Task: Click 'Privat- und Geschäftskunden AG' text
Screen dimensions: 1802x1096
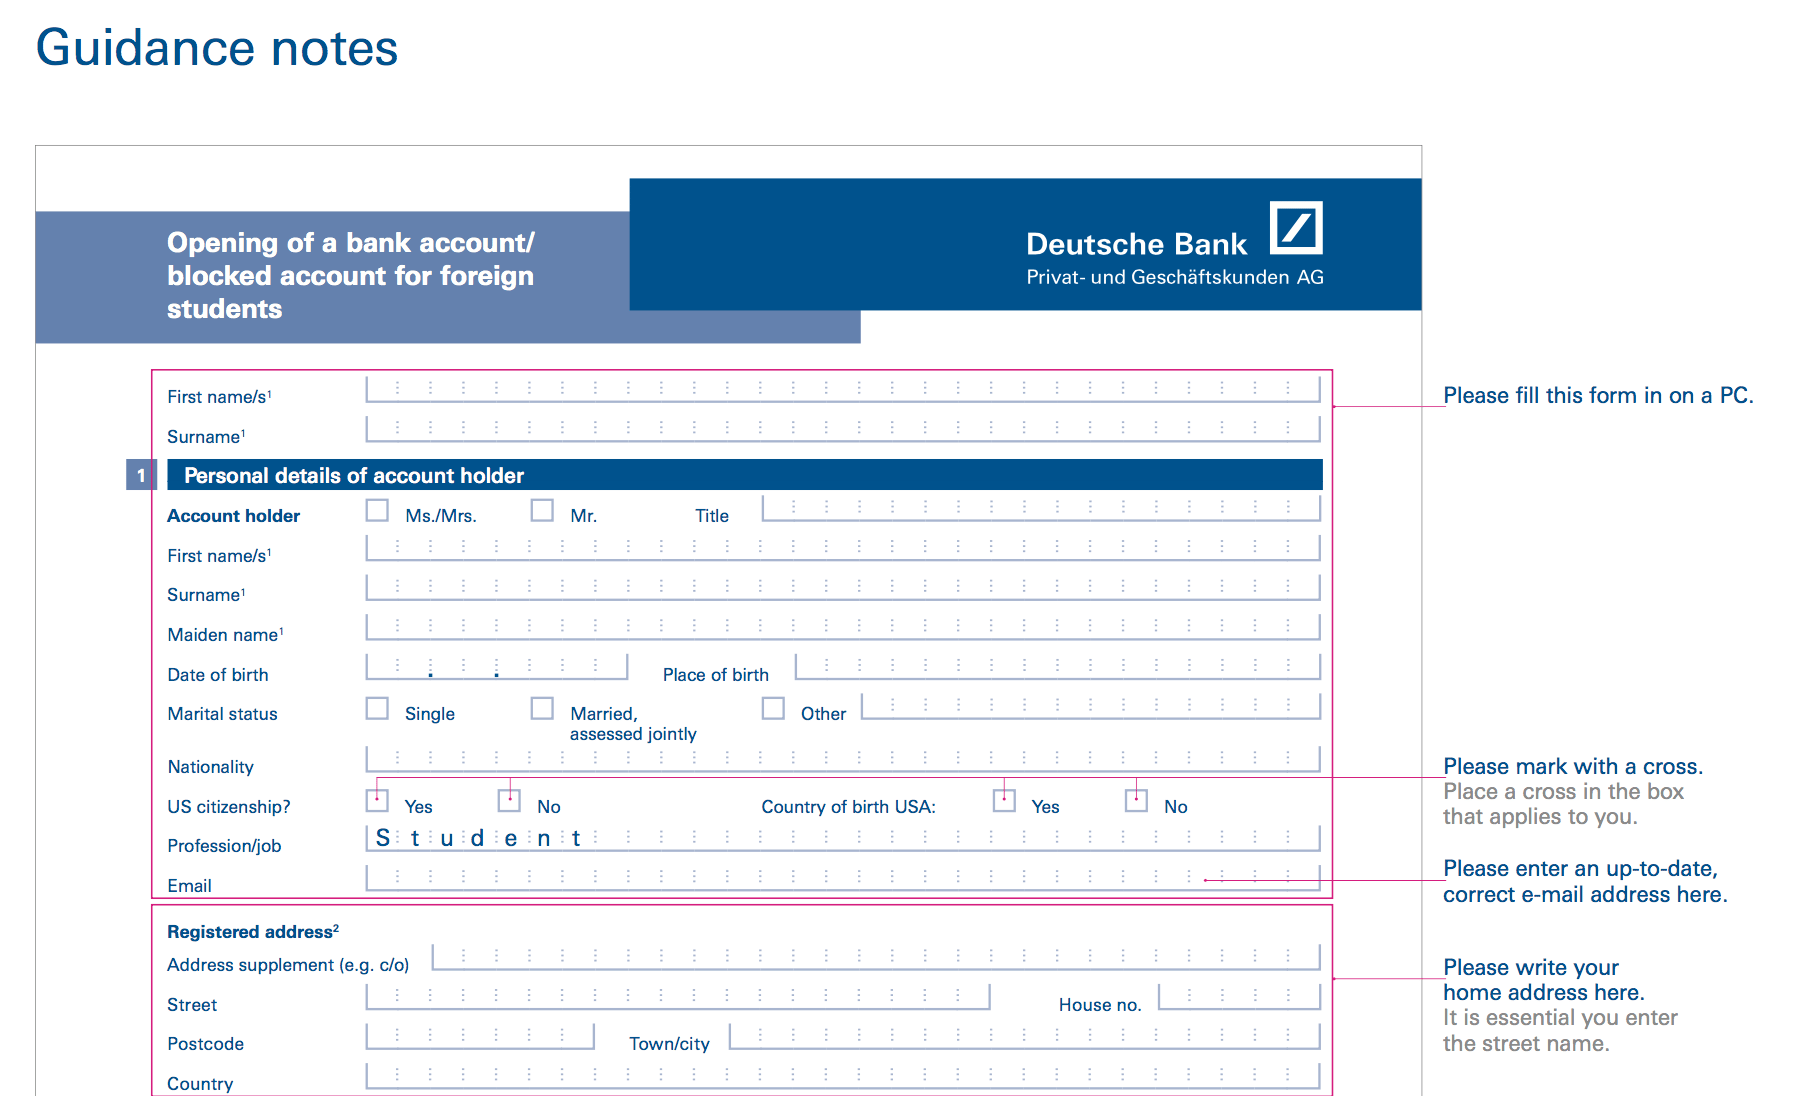Action: tap(1175, 277)
